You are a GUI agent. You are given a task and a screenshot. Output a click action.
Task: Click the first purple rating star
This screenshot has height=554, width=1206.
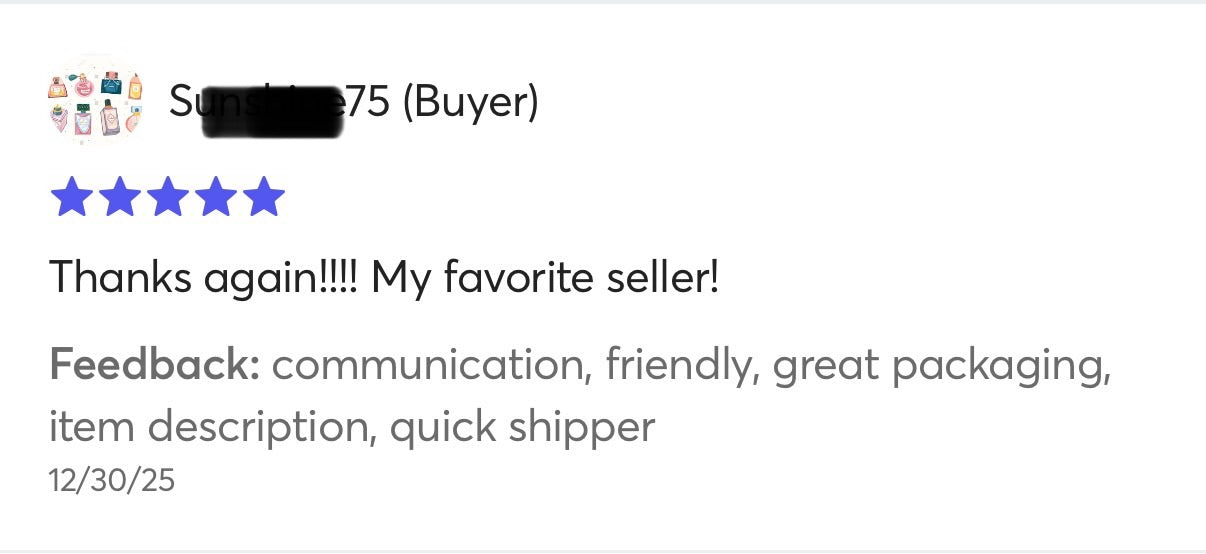point(70,196)
